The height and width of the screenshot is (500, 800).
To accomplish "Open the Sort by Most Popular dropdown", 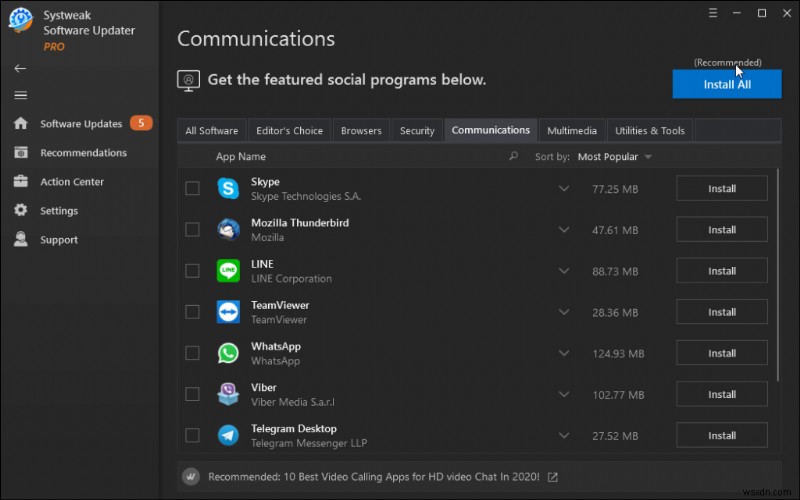I will pos(615,157).
